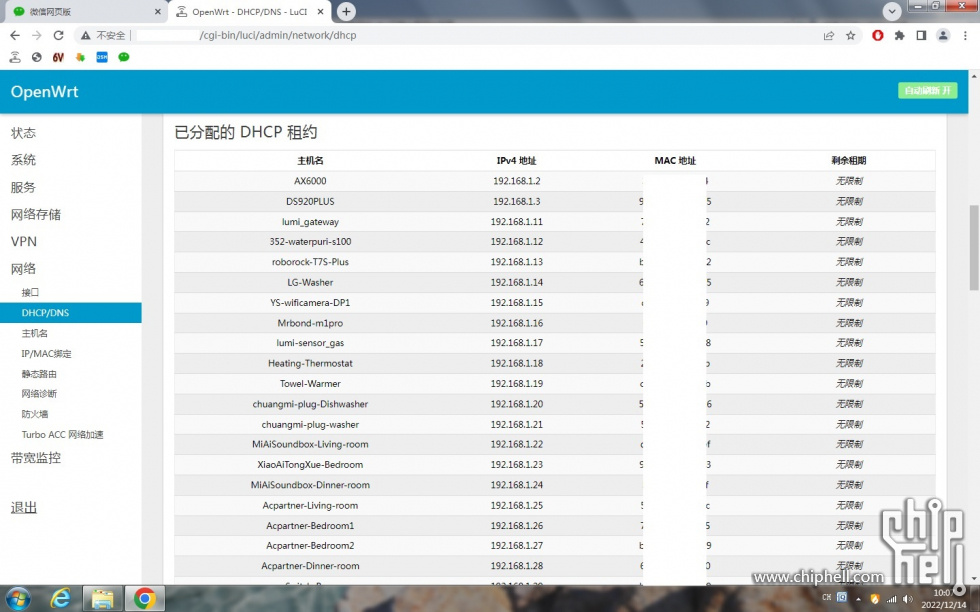Open the 静态路由 submenu page
Screen dimensions: 980x612
click(39, 374)
